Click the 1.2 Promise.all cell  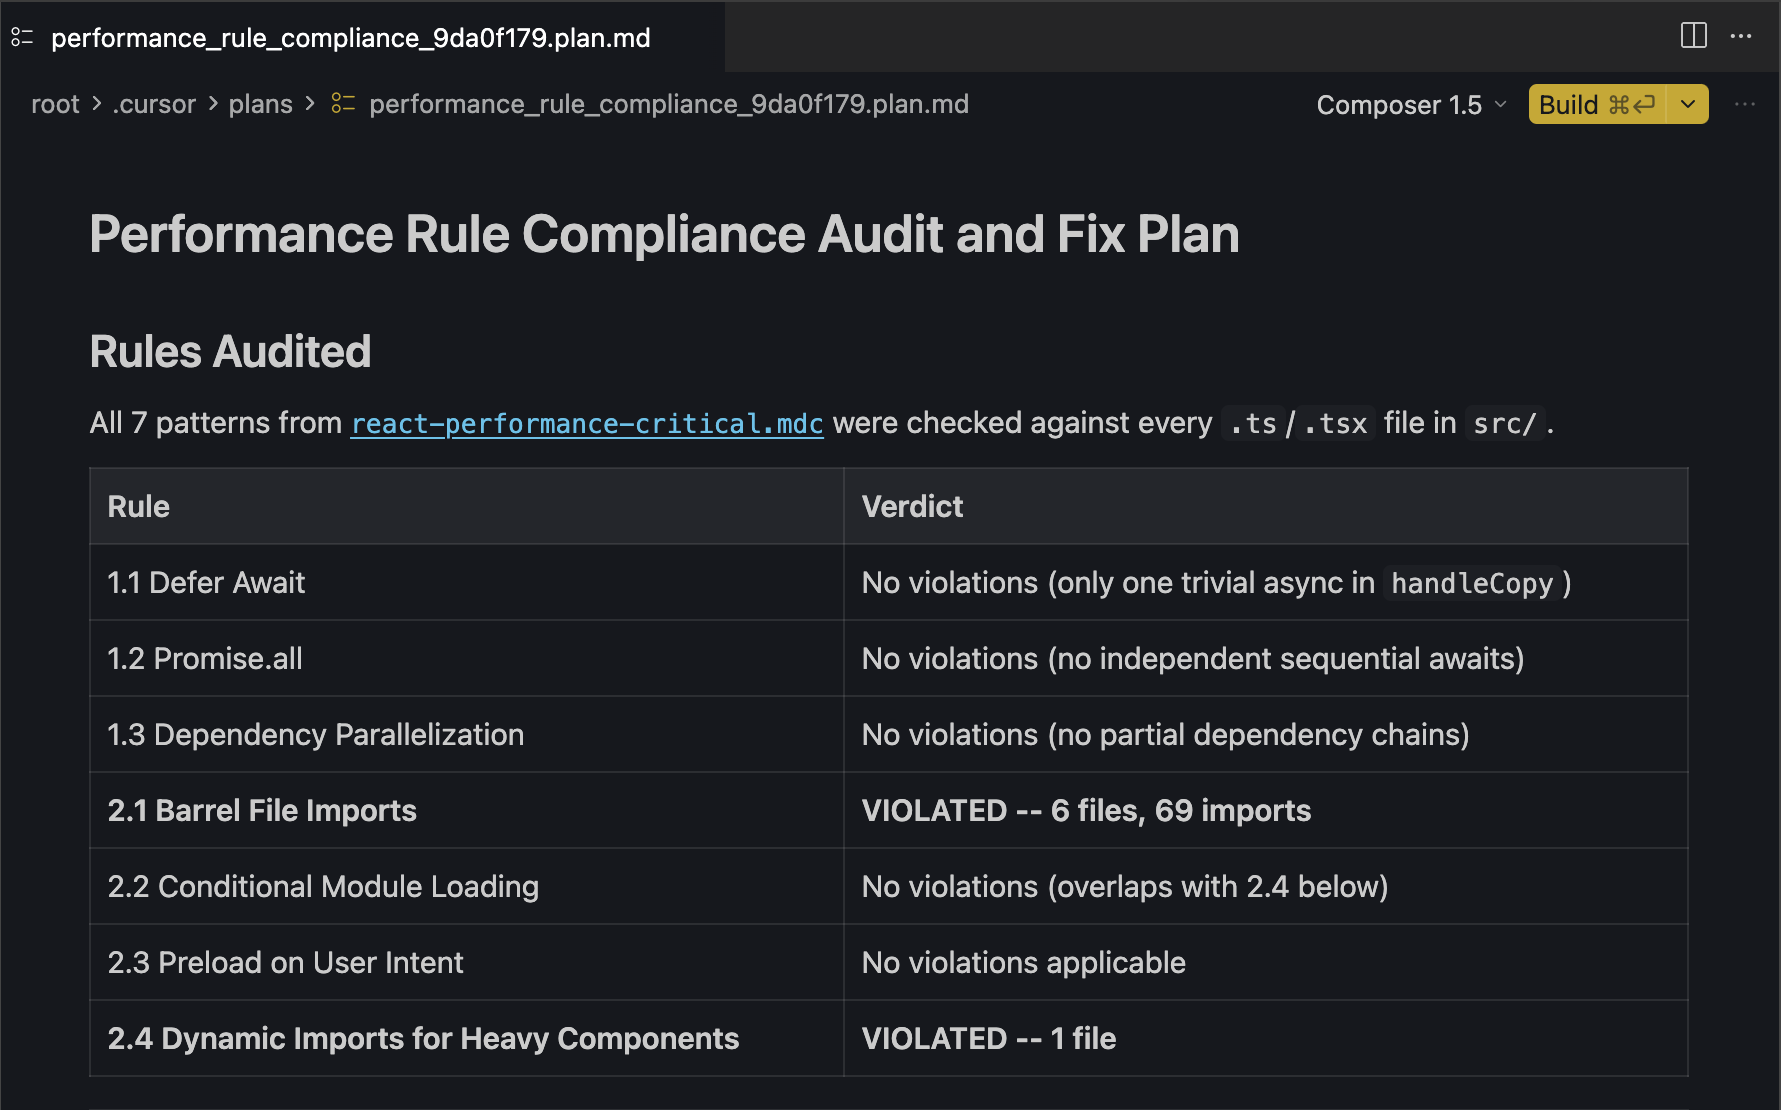466,658
